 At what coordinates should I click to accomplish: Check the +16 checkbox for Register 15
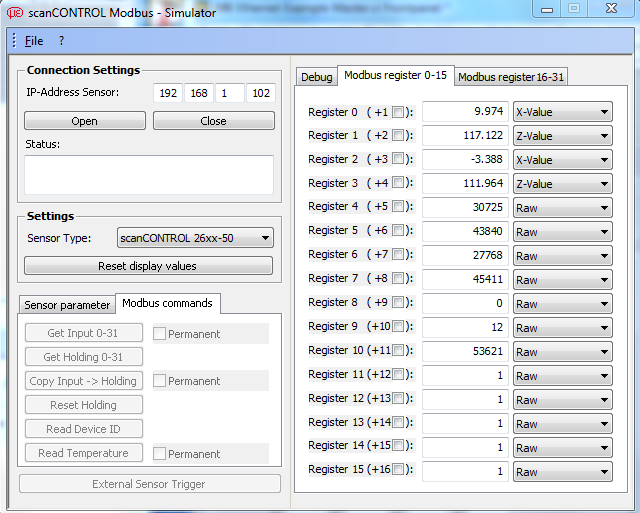[x=398, y=469]
